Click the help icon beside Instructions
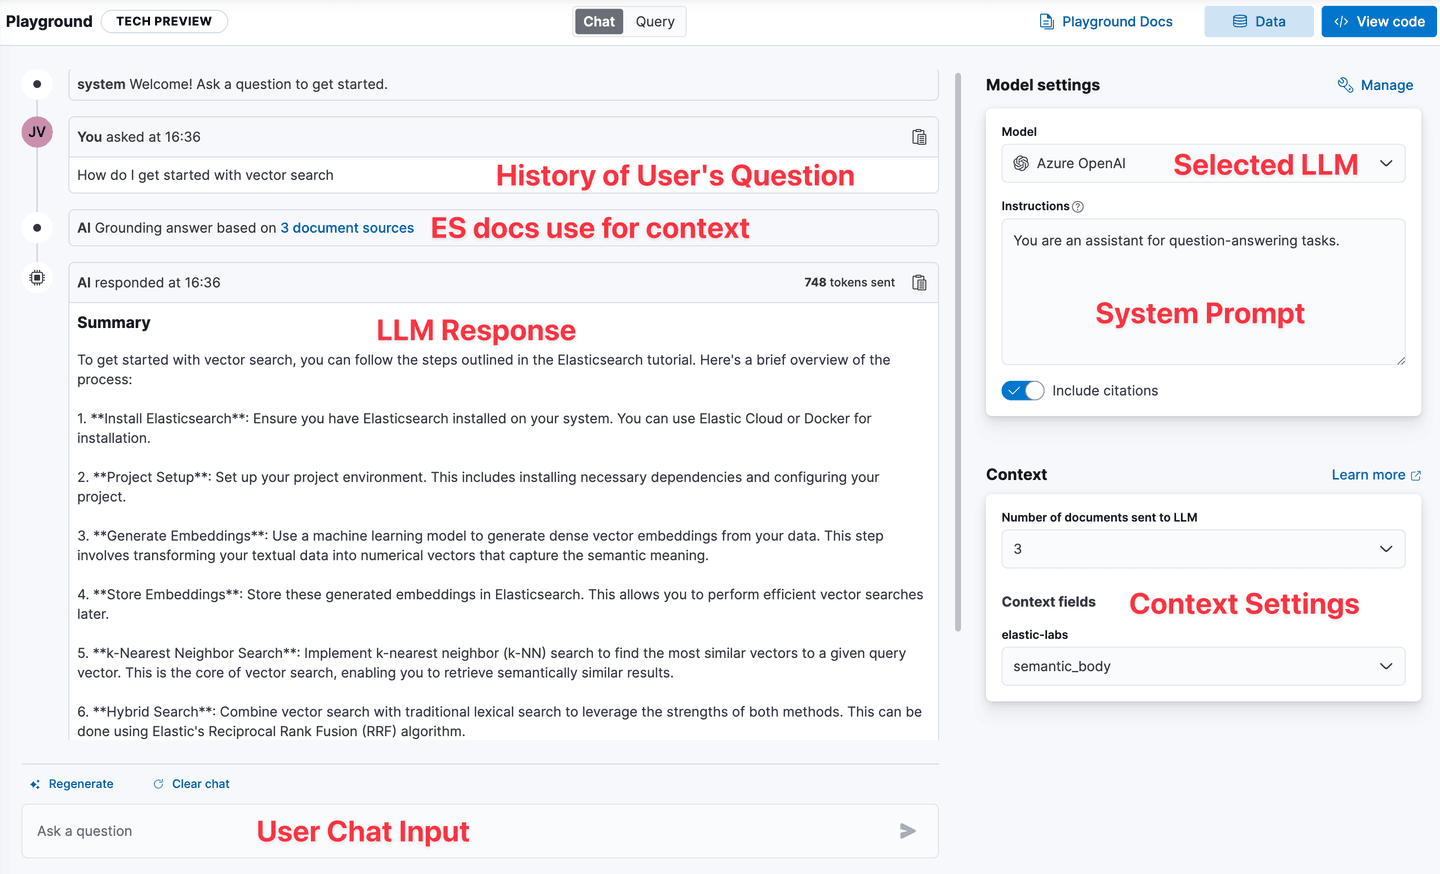This screenshot has height=874, width=1440. coord(1078,207)
